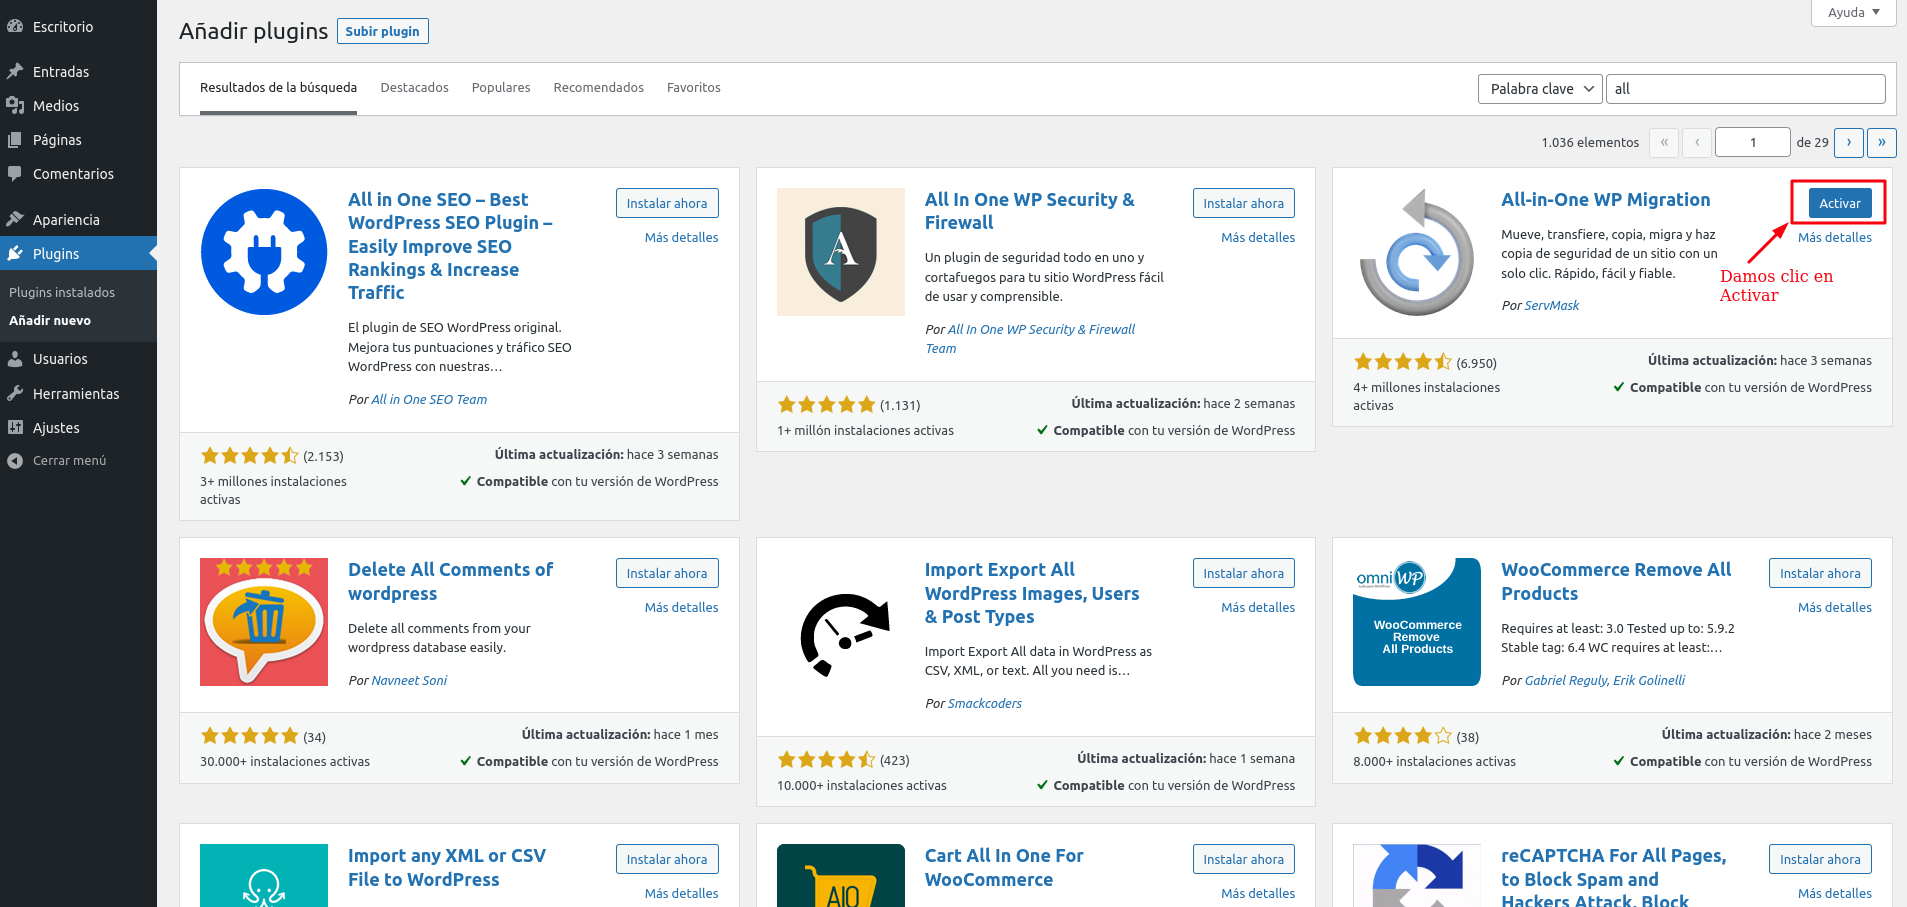The image size is (1907, 907).
Task: Open Más detalles for Delete All Comments
Action: [x=681, y=608]
